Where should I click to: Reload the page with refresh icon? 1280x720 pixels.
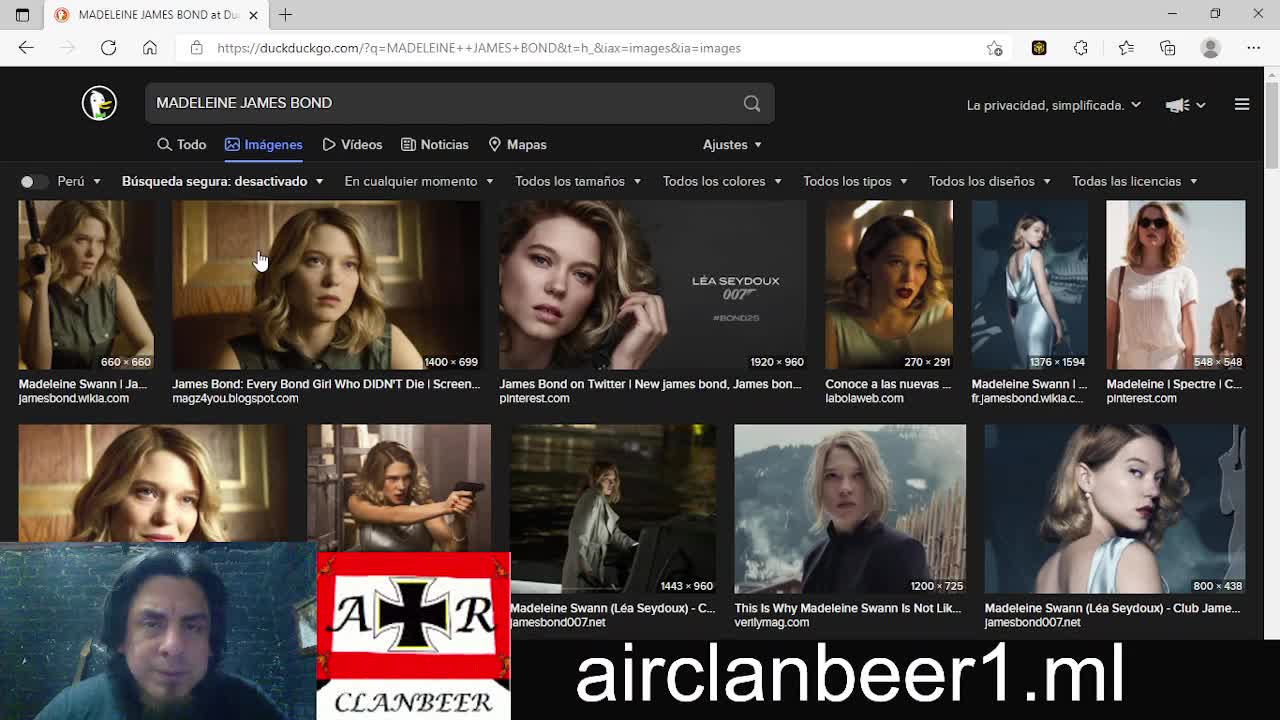coord(108,48)
